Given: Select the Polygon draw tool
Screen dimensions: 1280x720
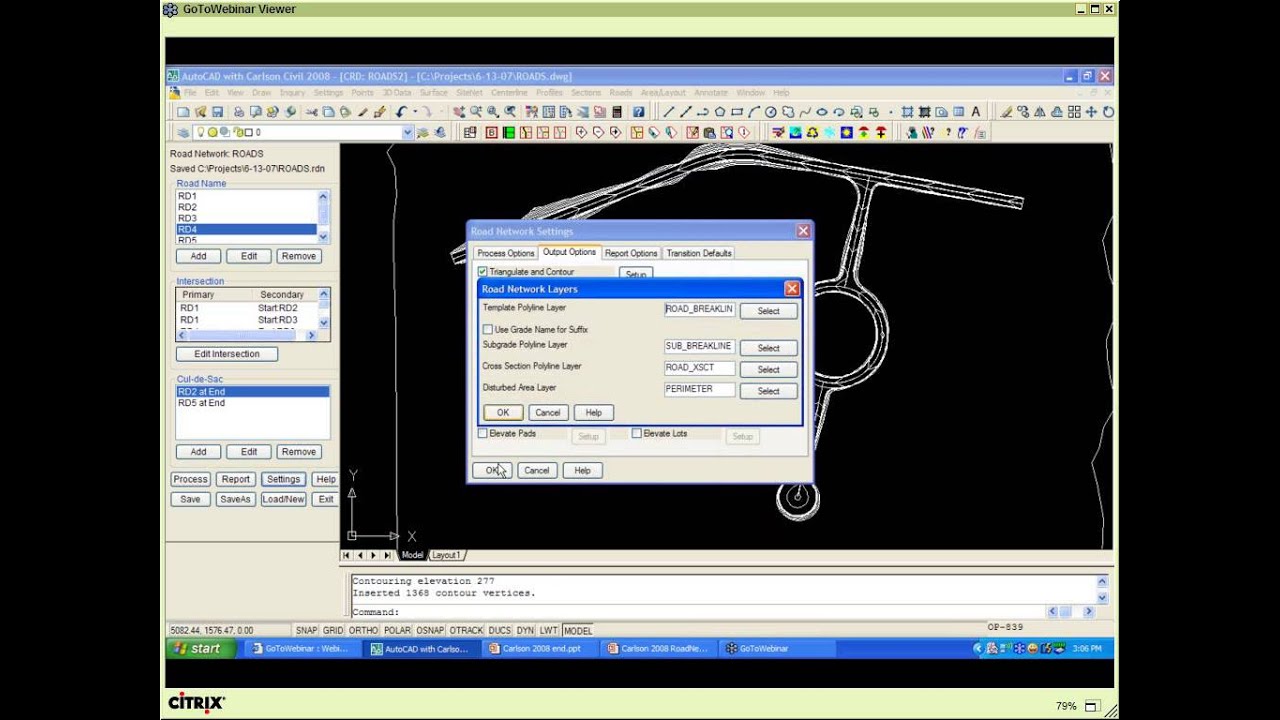Looking at the screenshot, I should tap(720, 112).
